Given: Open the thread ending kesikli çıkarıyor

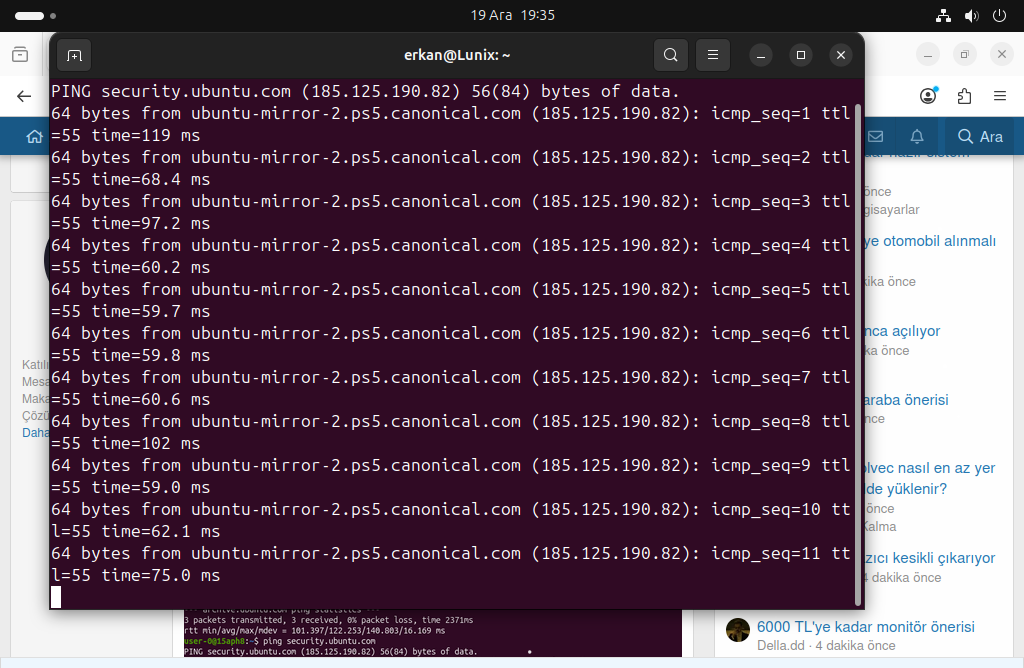Looking at the screenshot, I should 930,558.
